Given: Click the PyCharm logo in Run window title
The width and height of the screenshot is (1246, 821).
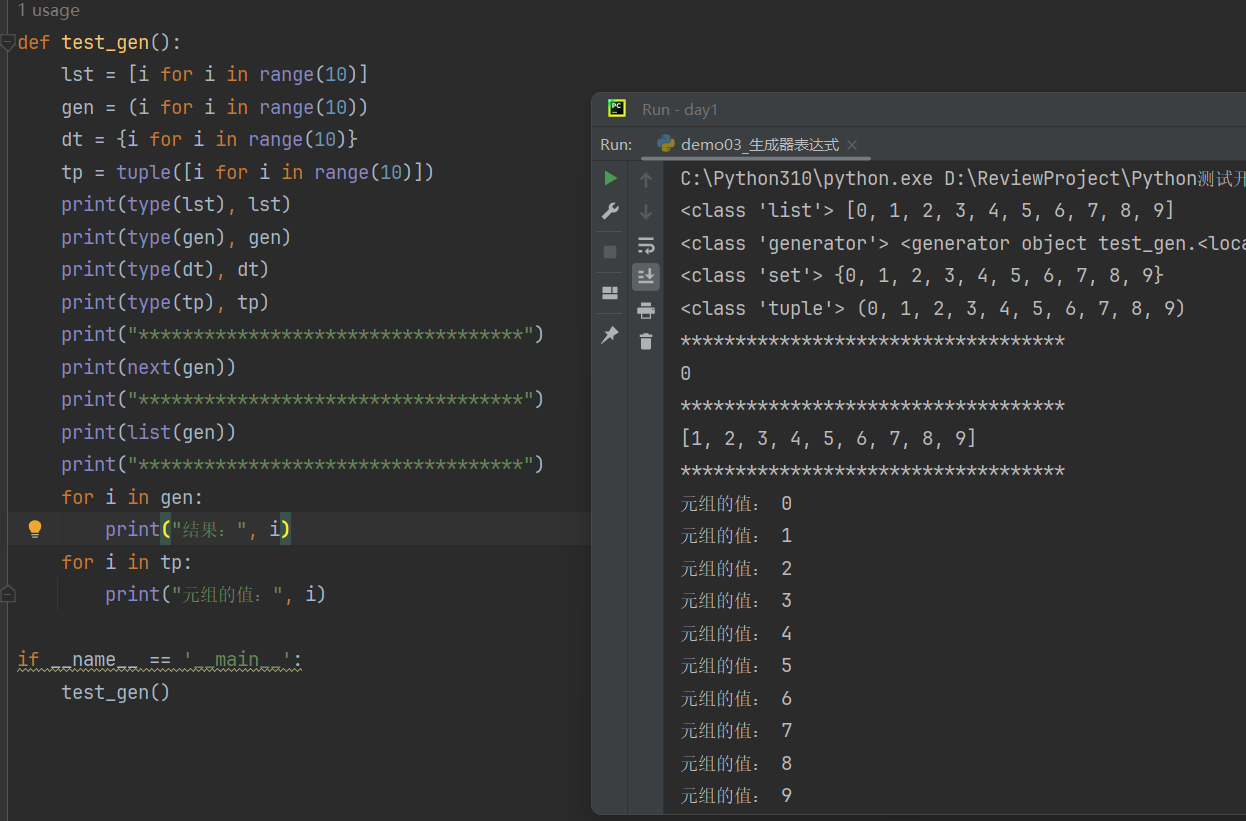Looking at the screenshot, I should (x=617, y=109).
